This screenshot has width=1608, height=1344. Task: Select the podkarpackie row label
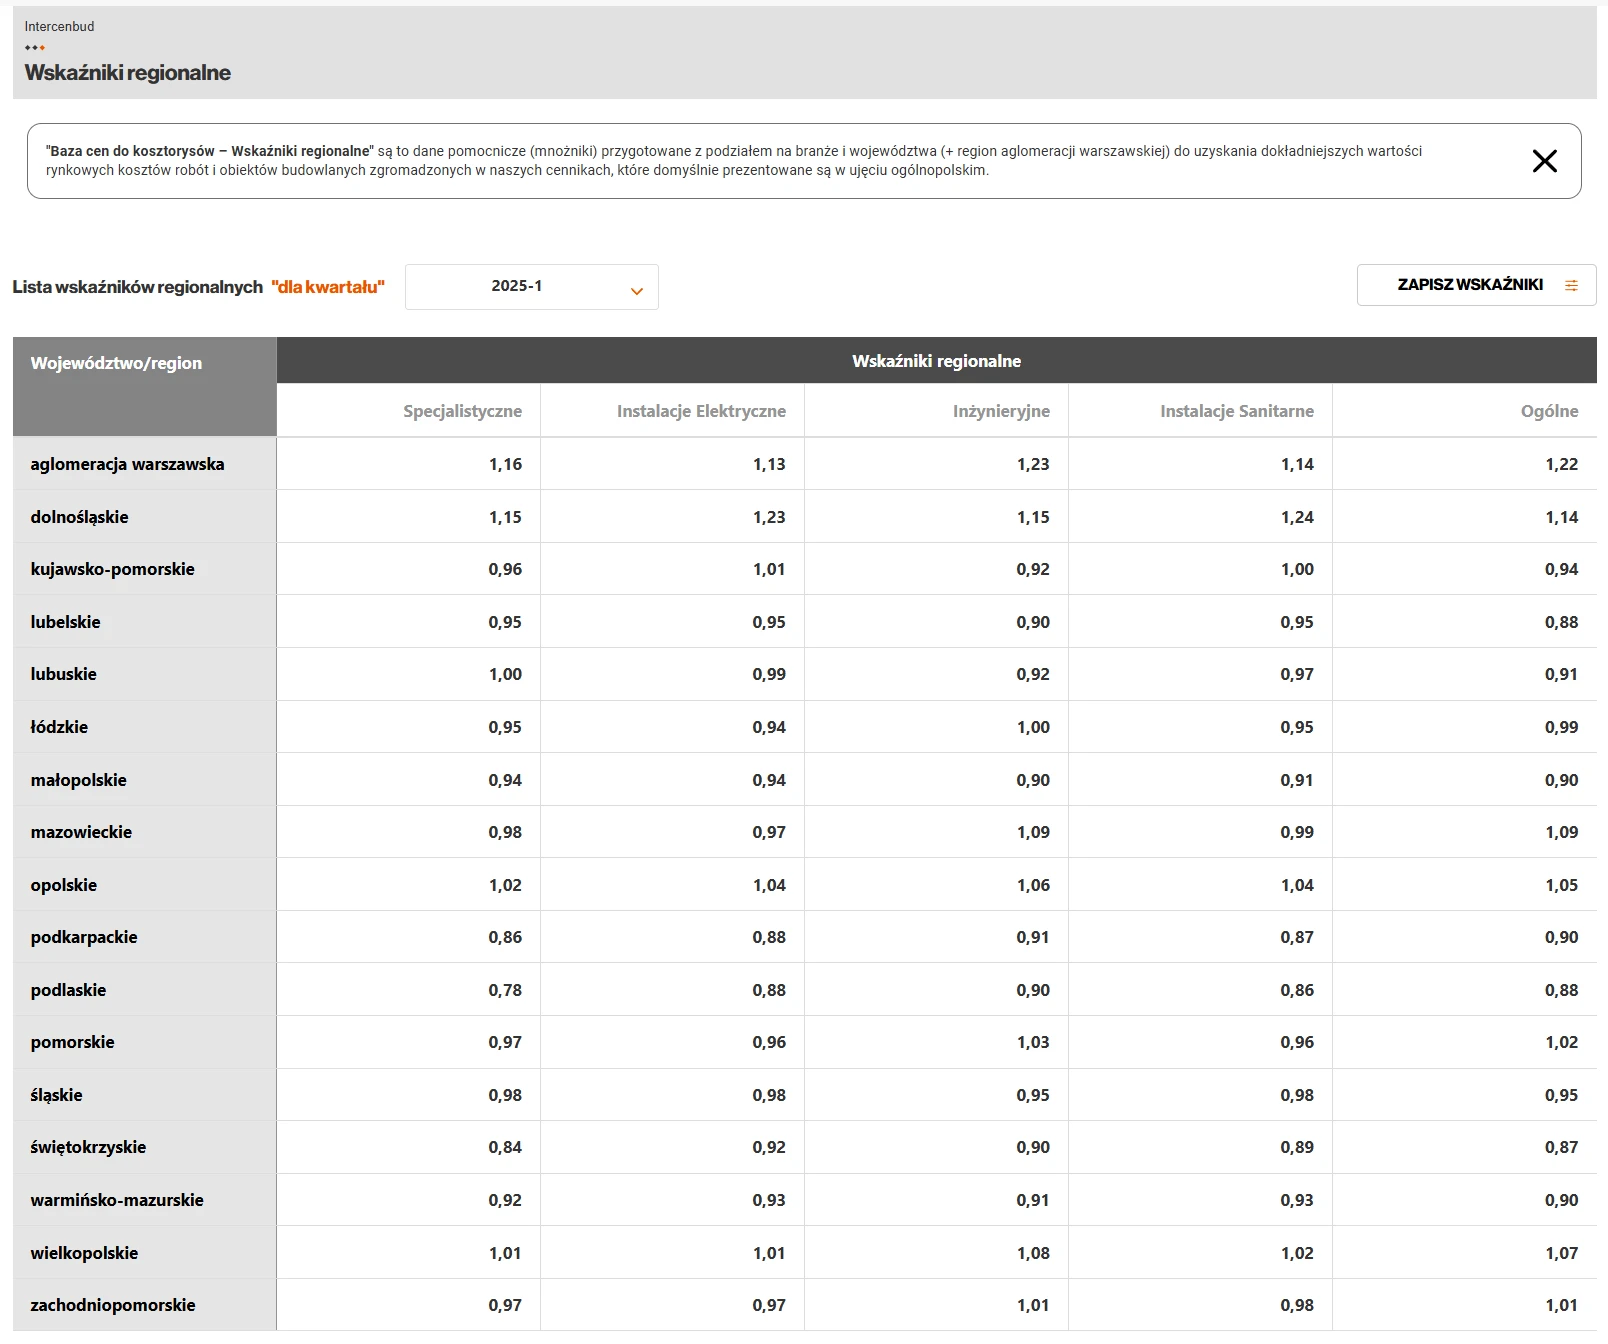(x=84, y=937)
